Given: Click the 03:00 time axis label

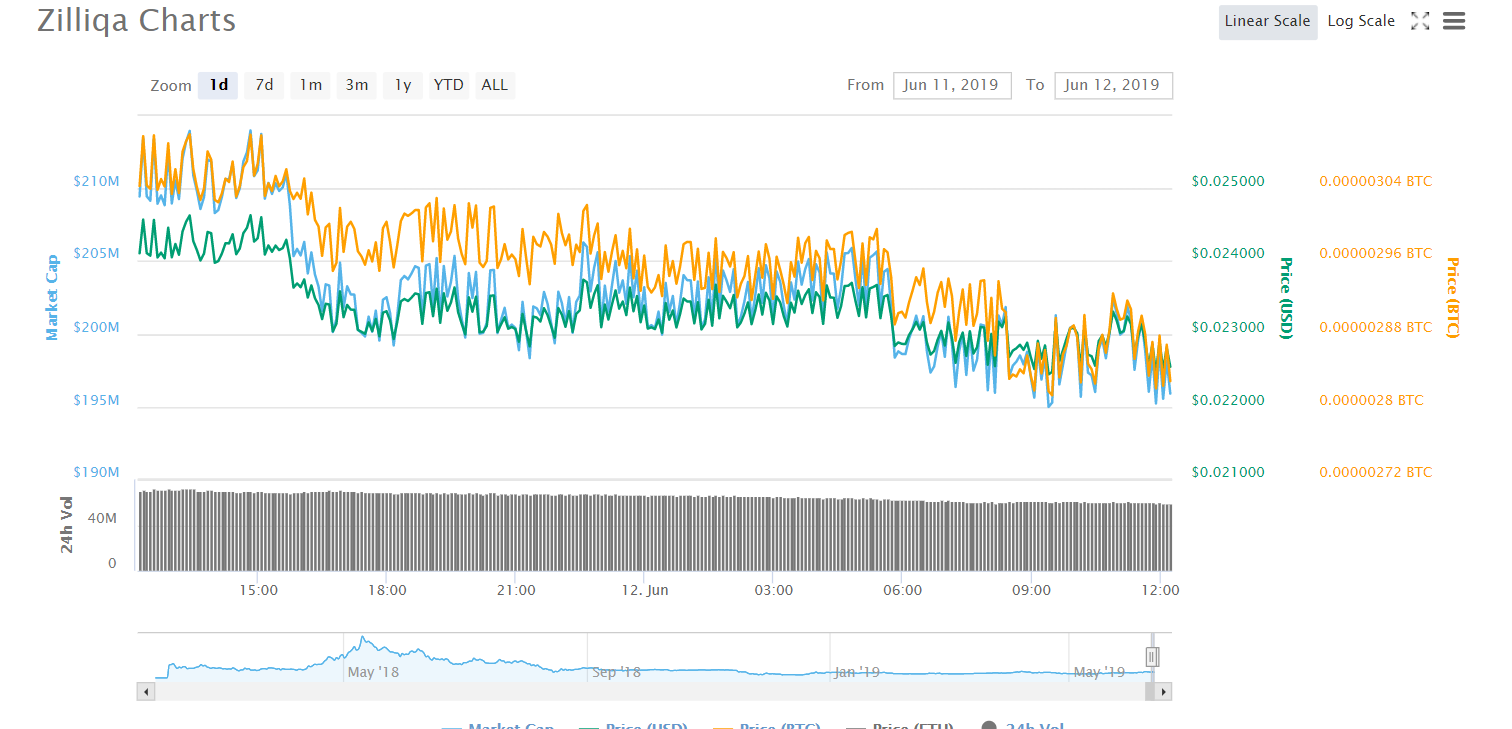Looking at the screenshot, I should [774, 590].
